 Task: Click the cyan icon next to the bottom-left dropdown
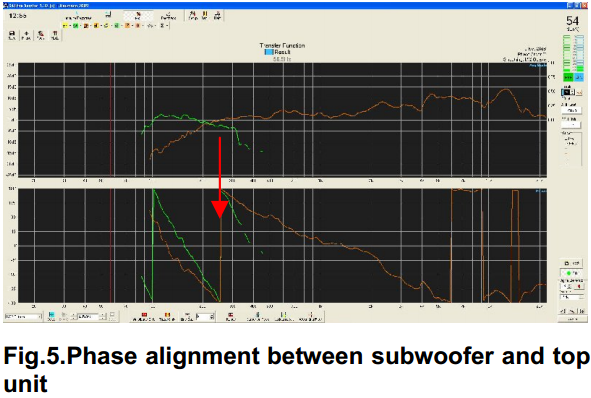[x=52, y=316]
